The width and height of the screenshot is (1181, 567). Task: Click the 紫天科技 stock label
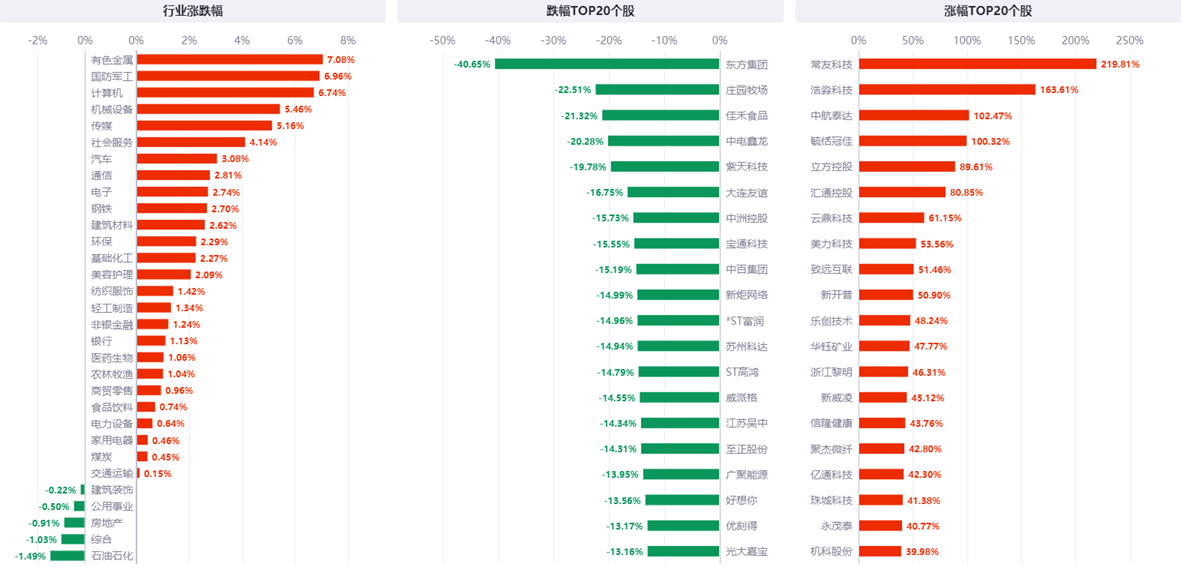747,167
